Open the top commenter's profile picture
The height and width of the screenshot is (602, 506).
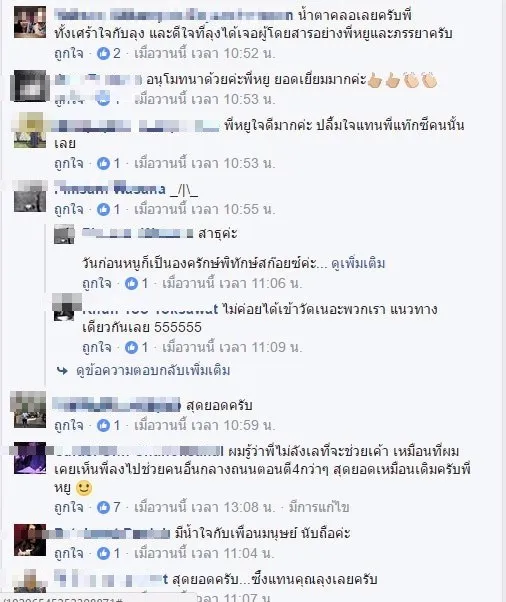[x=30, y=22]
